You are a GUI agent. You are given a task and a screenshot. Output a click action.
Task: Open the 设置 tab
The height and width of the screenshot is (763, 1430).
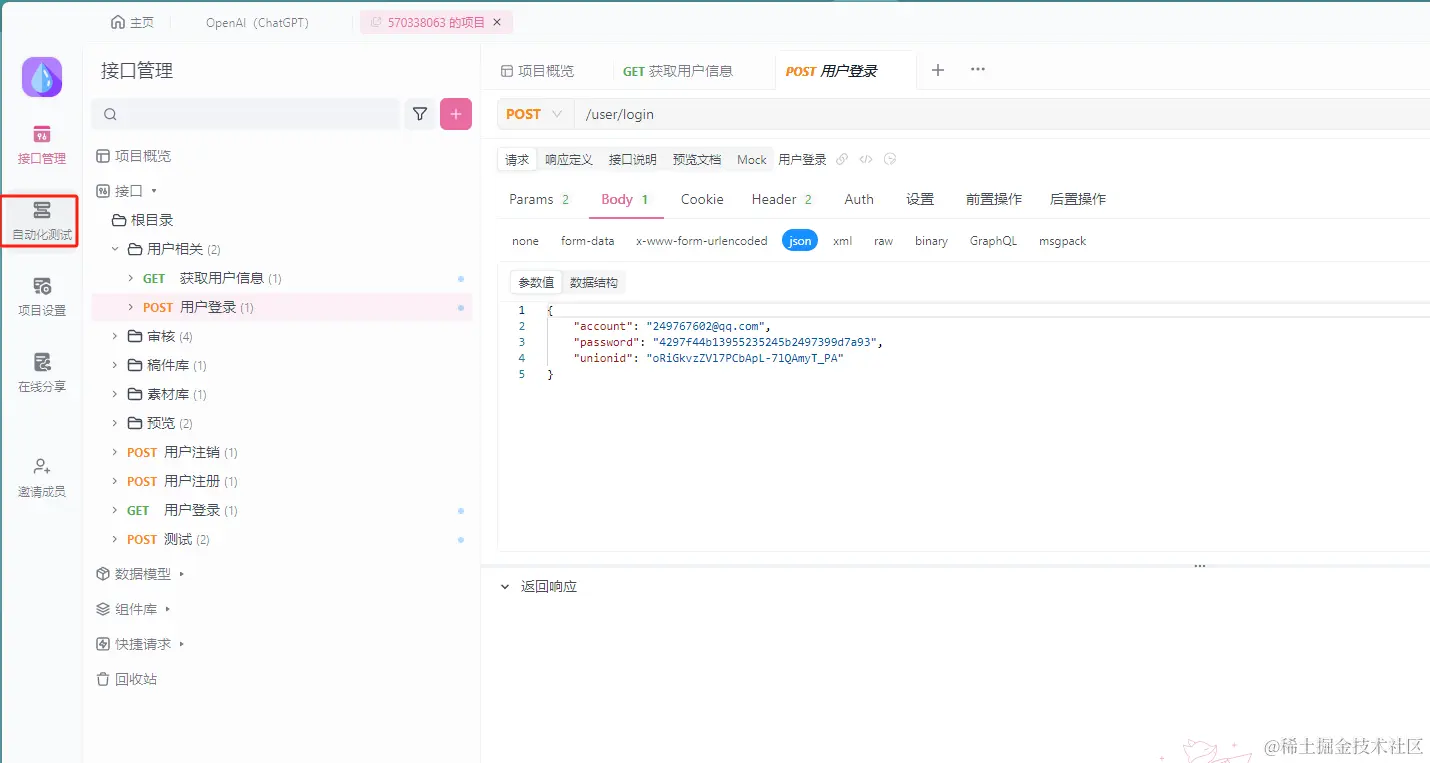click(920, 199)
